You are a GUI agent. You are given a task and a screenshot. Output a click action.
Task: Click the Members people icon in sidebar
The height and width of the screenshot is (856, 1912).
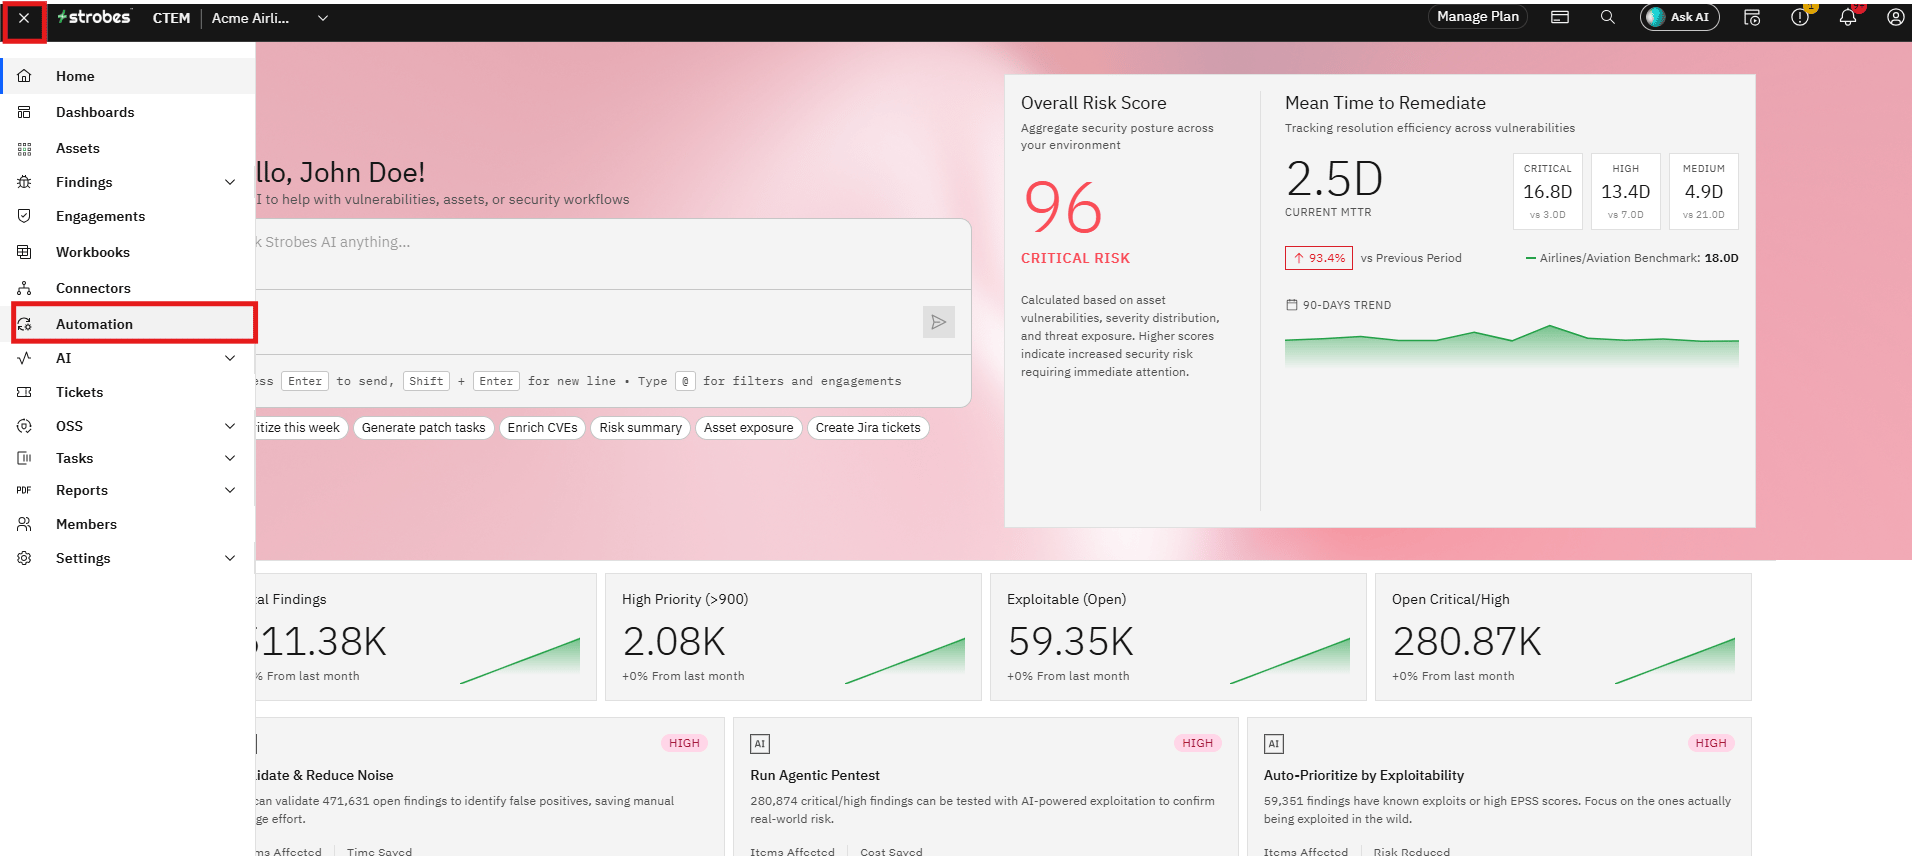(24, 524)
